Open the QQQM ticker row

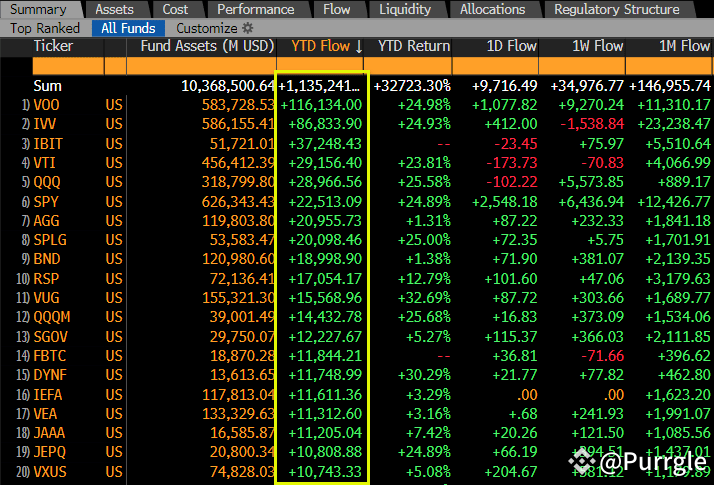pos(52,317)
